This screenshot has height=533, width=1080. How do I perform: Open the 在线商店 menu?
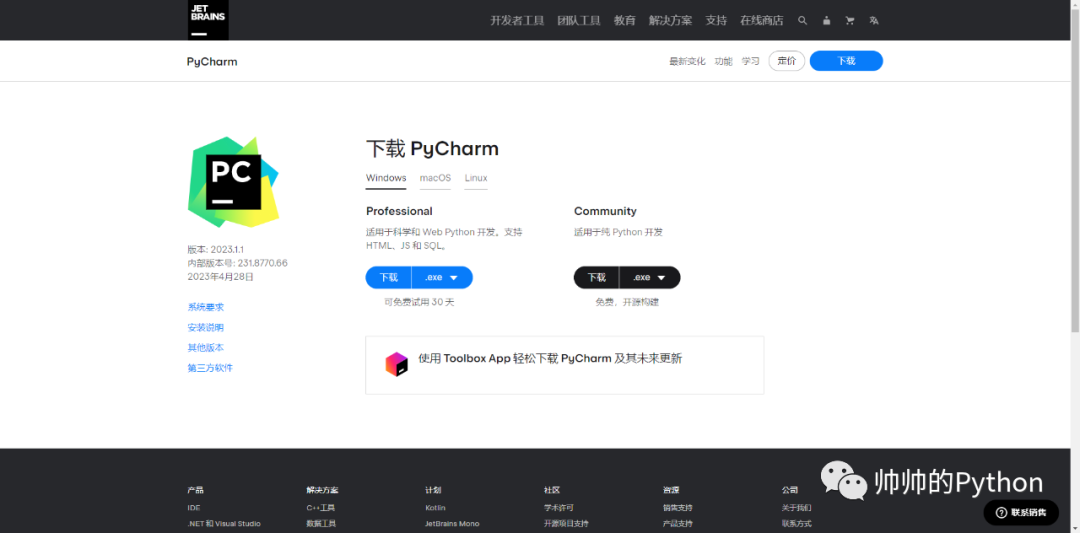[762, 21]
